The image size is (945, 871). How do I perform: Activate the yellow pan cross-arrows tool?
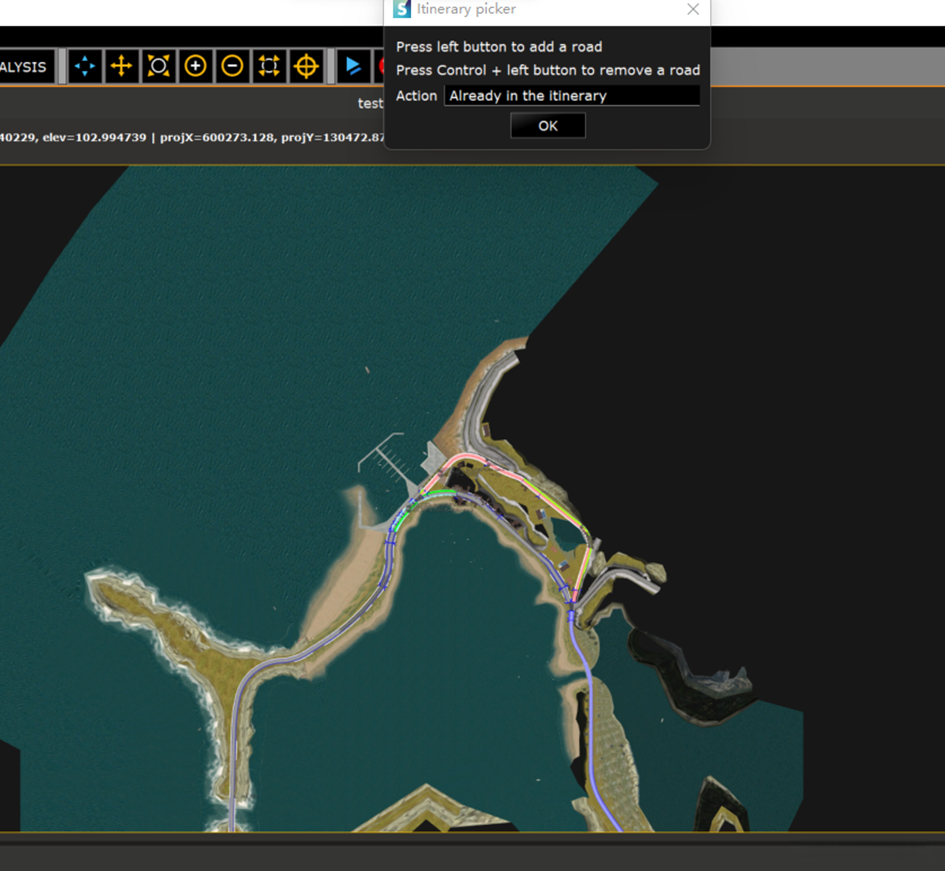click(121, 67)
